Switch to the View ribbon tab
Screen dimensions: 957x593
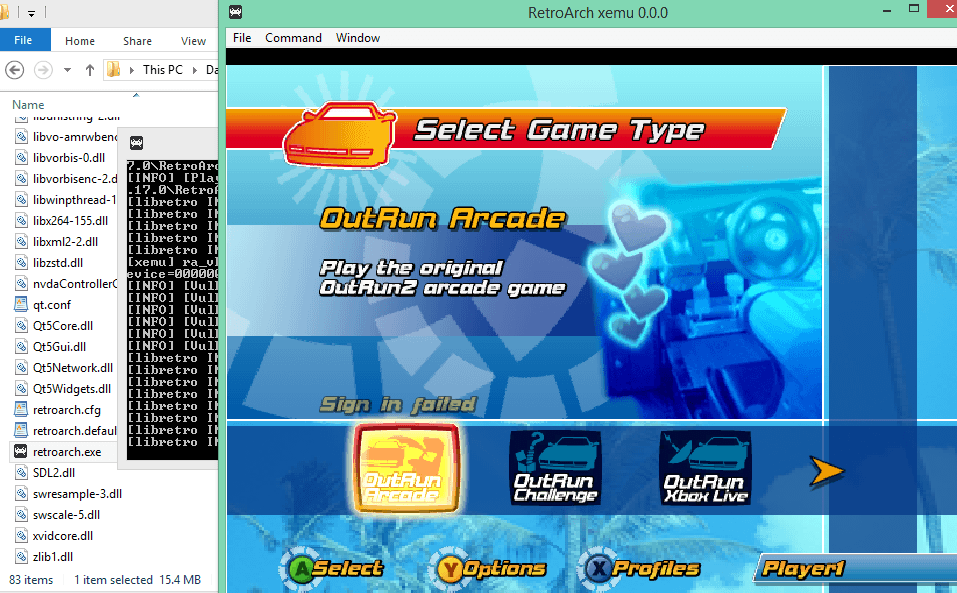(x=193, y=41)
